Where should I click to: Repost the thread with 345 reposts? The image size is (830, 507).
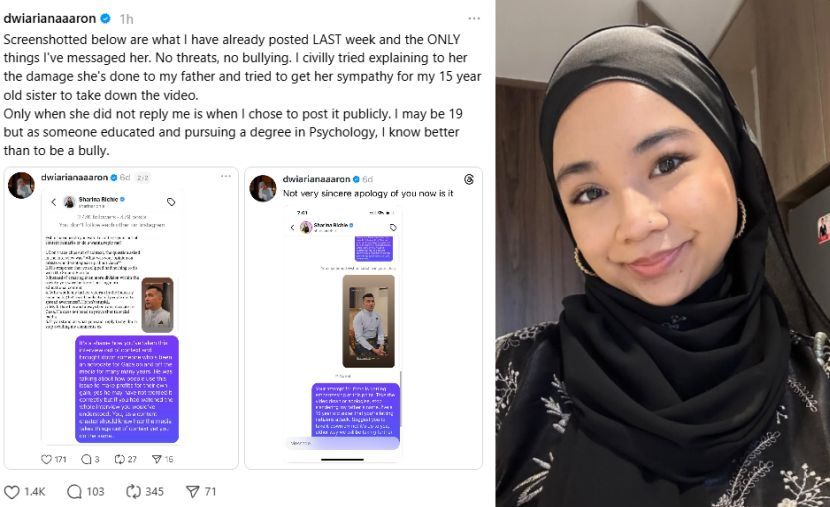(133, 492)
